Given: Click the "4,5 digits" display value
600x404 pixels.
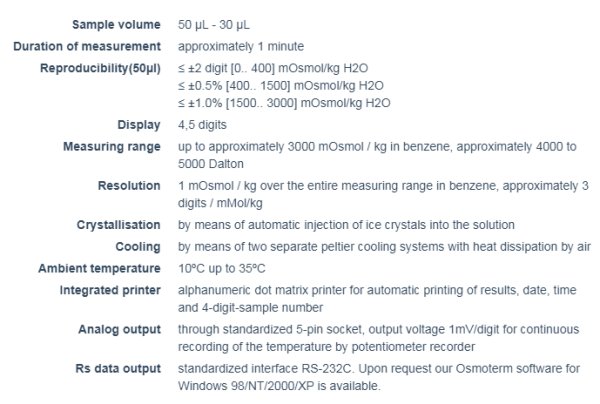Looking at the screenshot, I should 203,125.
